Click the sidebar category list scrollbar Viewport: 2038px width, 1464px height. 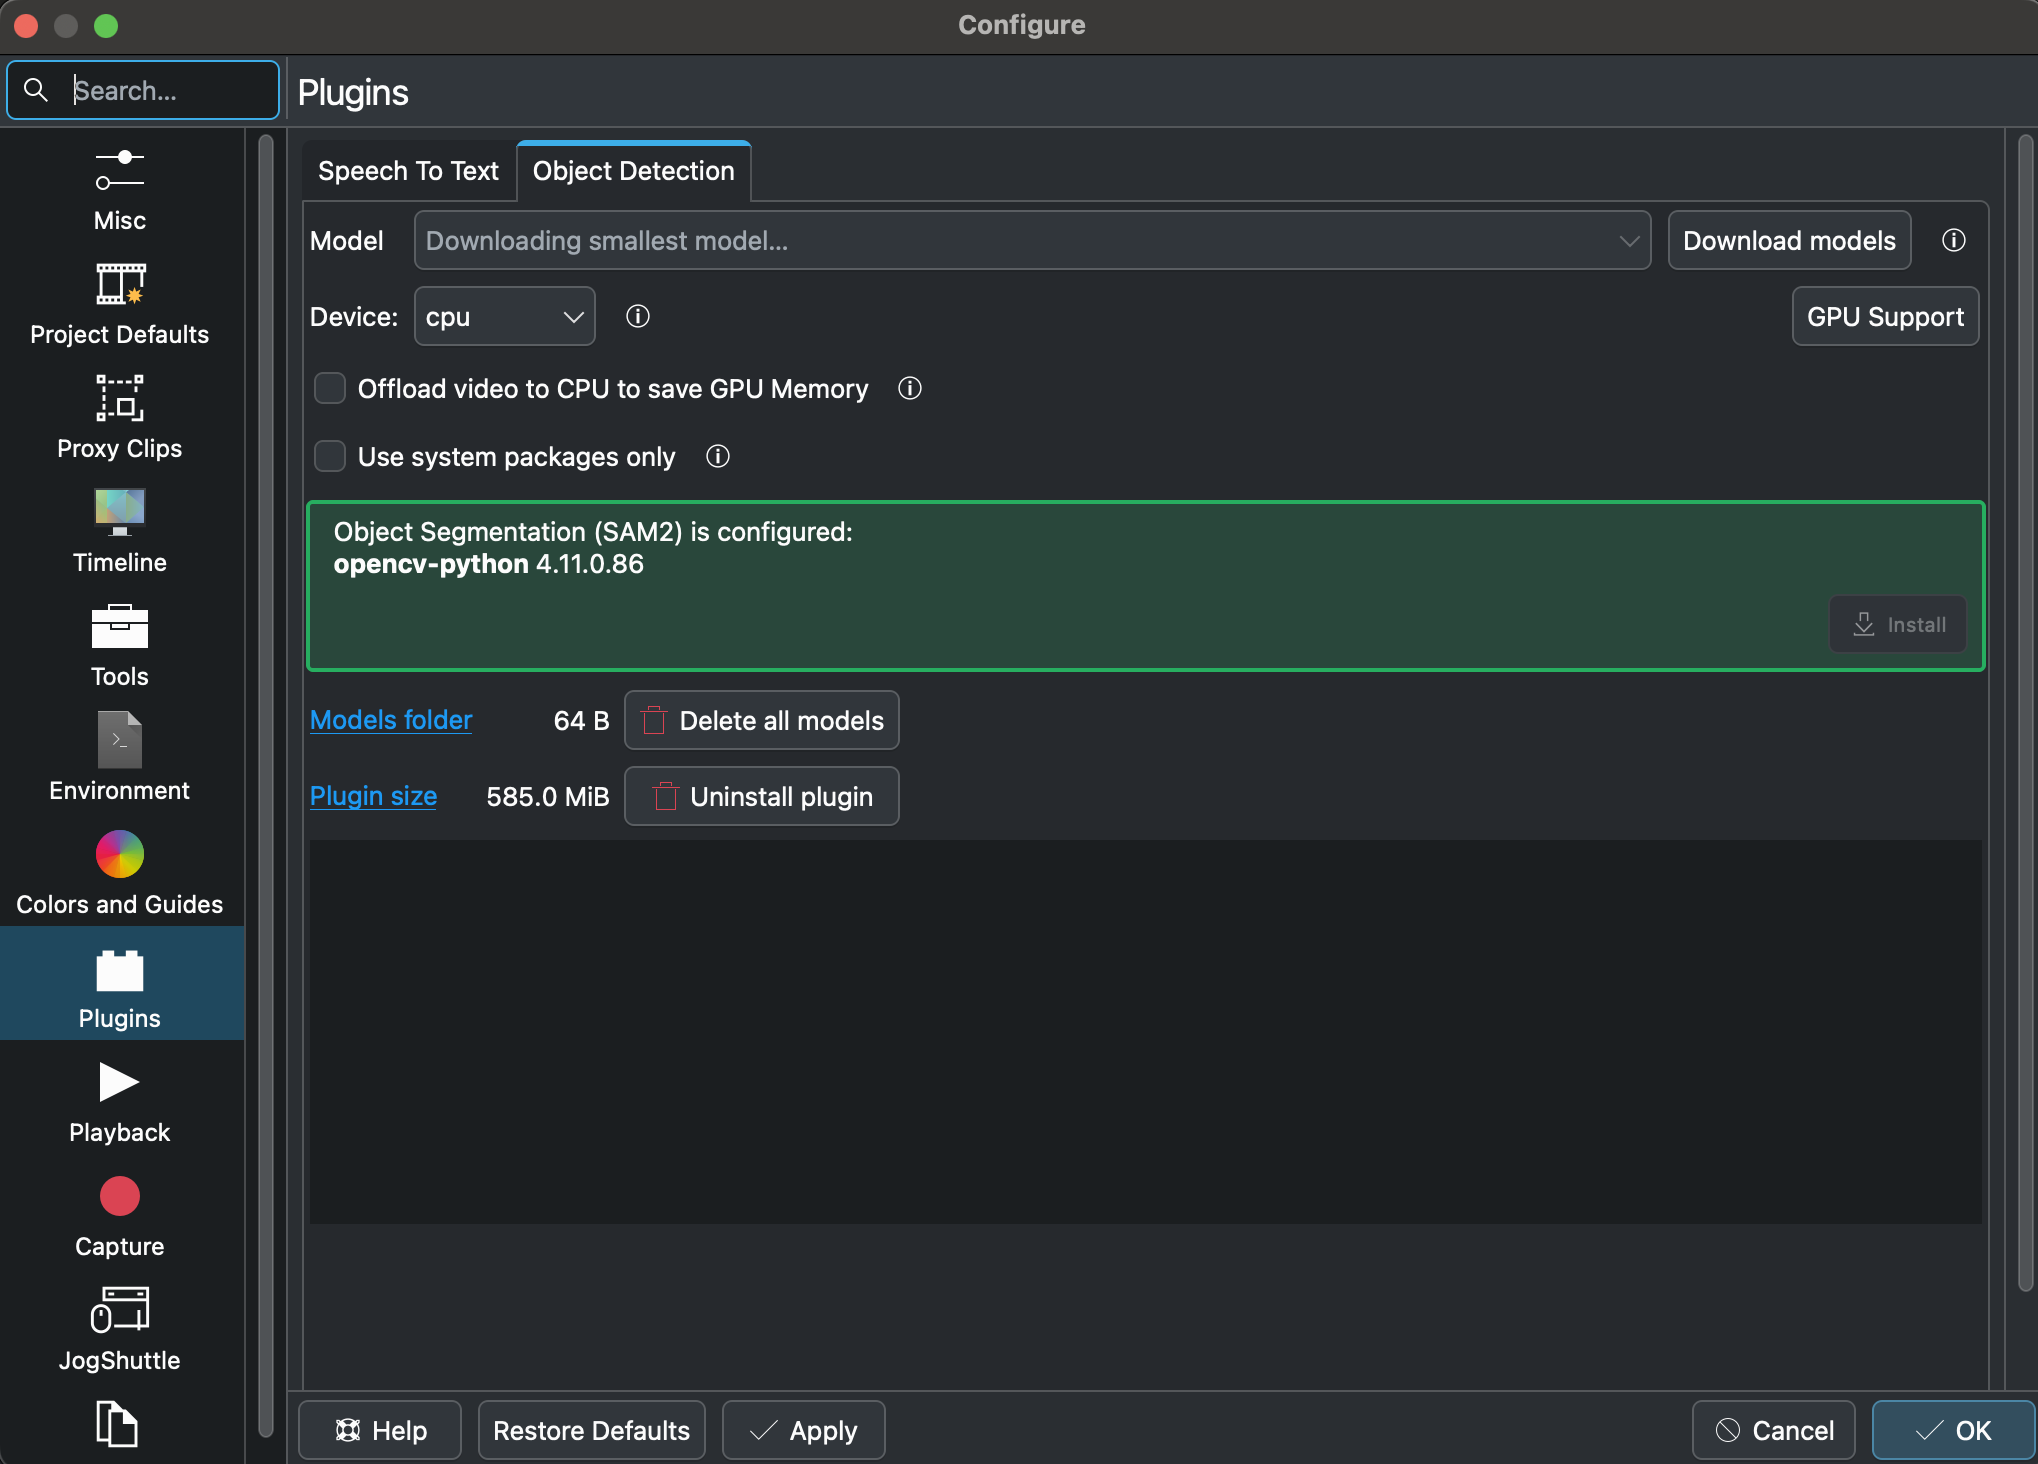[x=266, y=785]
